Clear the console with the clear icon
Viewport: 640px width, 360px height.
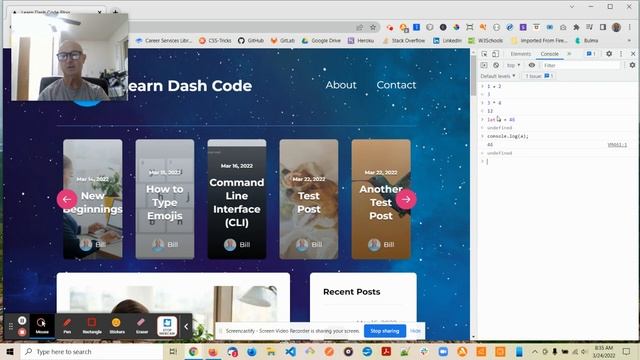(496, 65)
